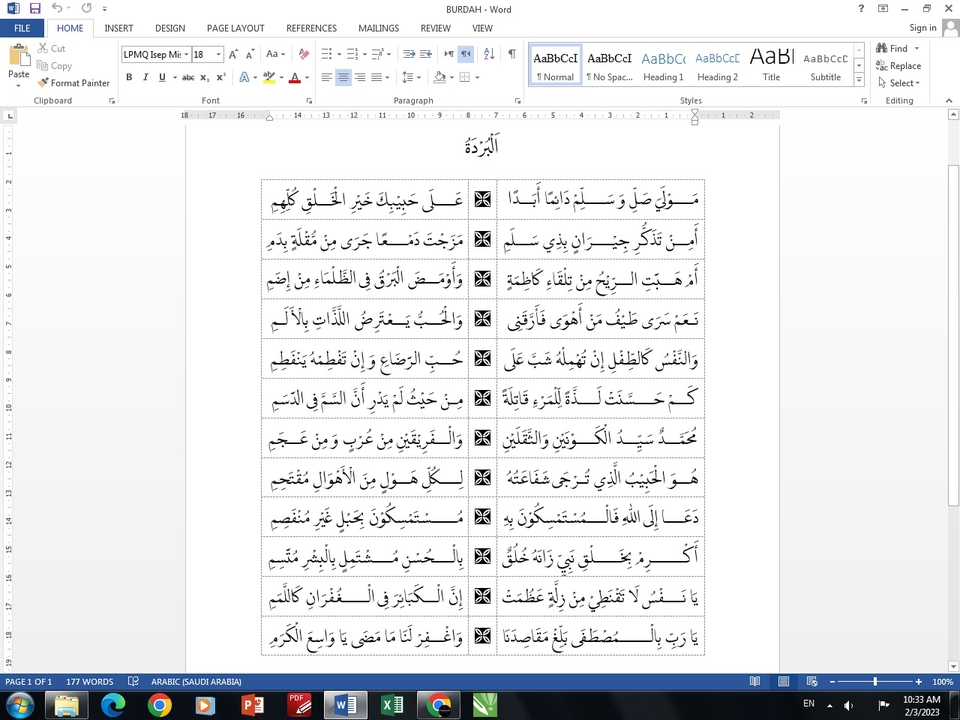This screenshot has width=960, height=720.
Task: Open the FILE tab
Action: coord(22,28)
